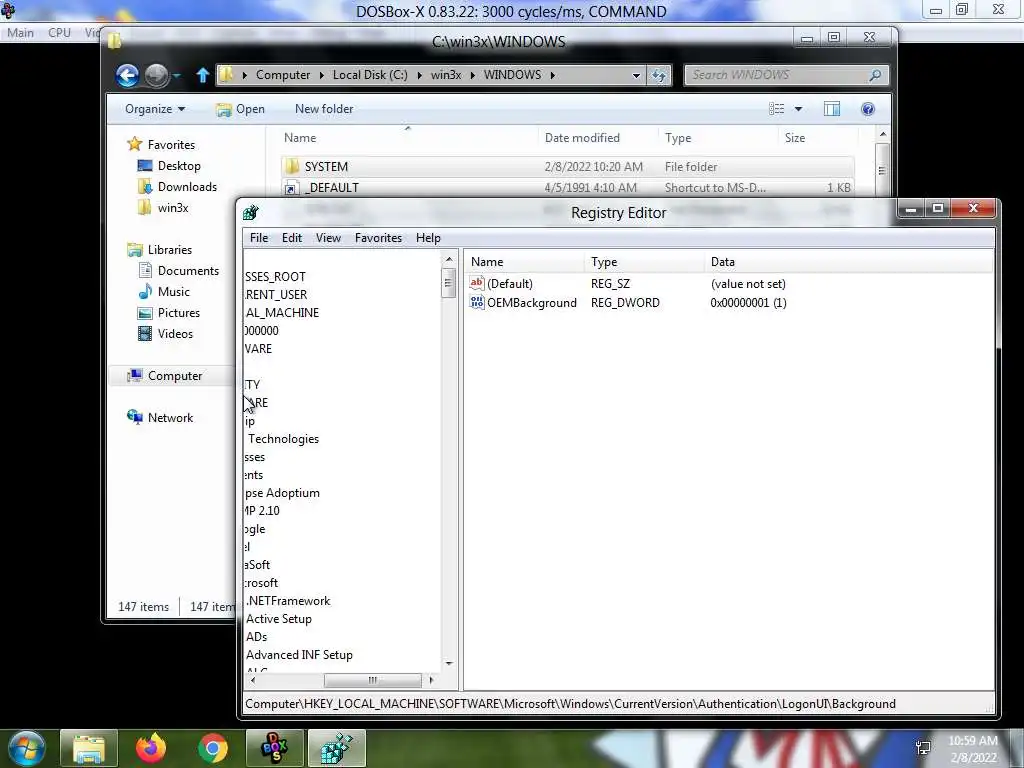Click win3x in the address breadcrumb

click(x=446, y=75)
